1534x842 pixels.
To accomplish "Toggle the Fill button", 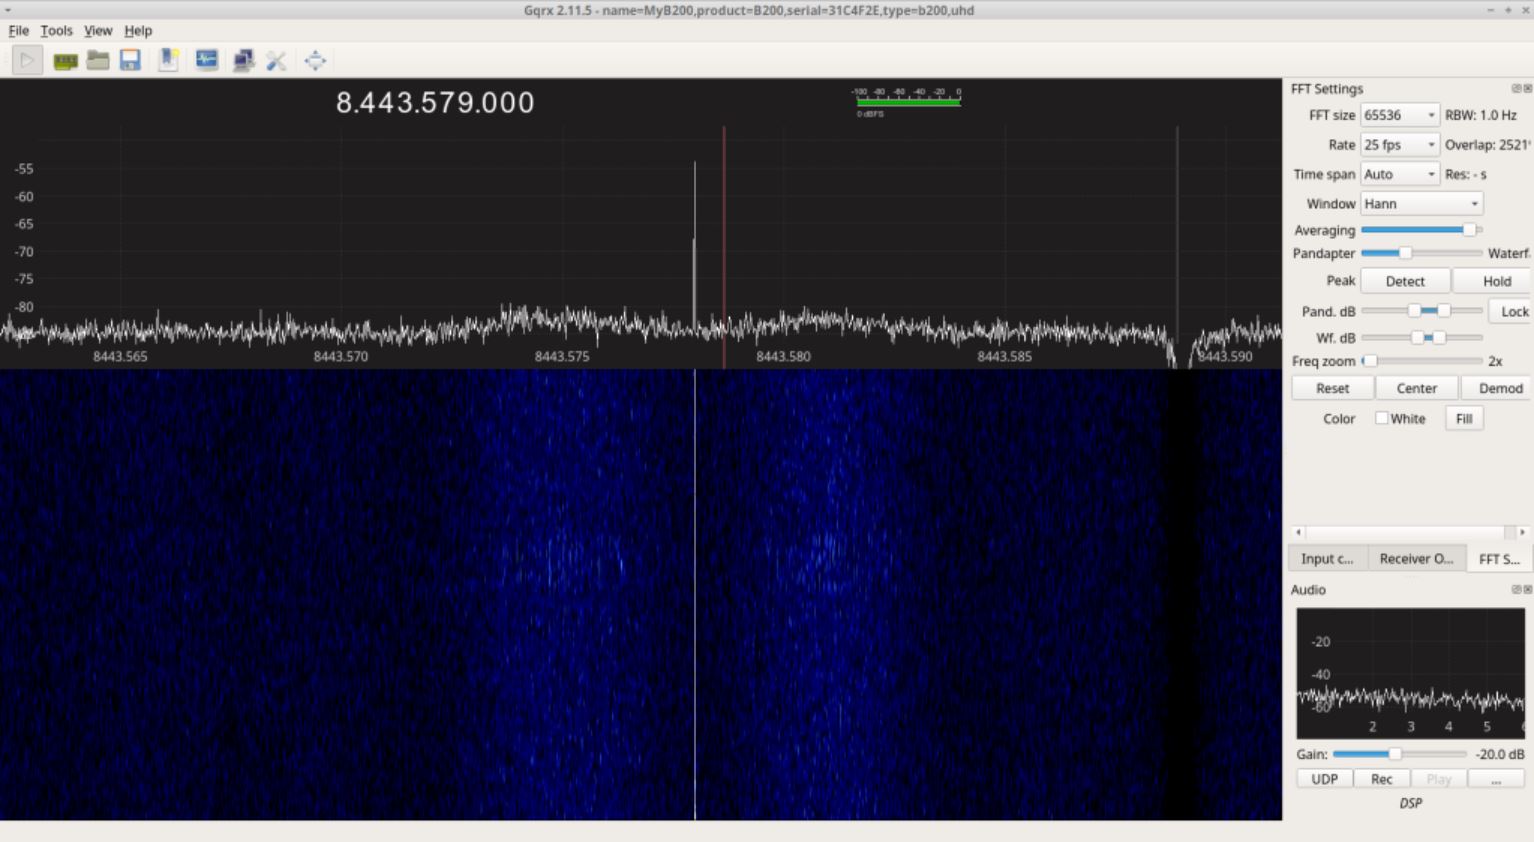I will pyautogui.click(x=1464, y=419).
